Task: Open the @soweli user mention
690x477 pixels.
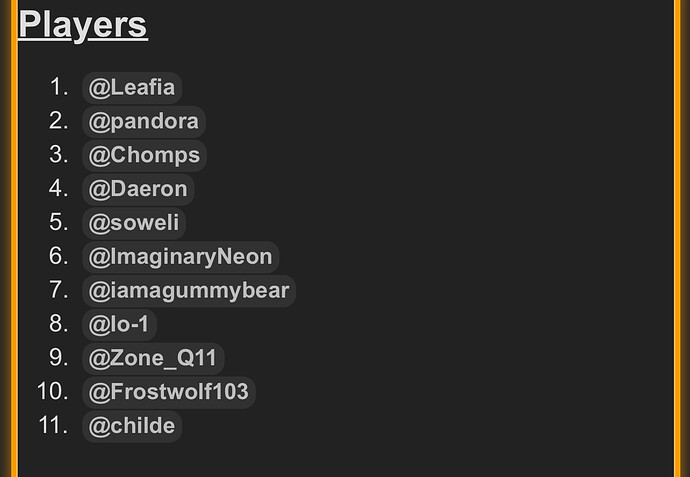Action: [134, 223]
